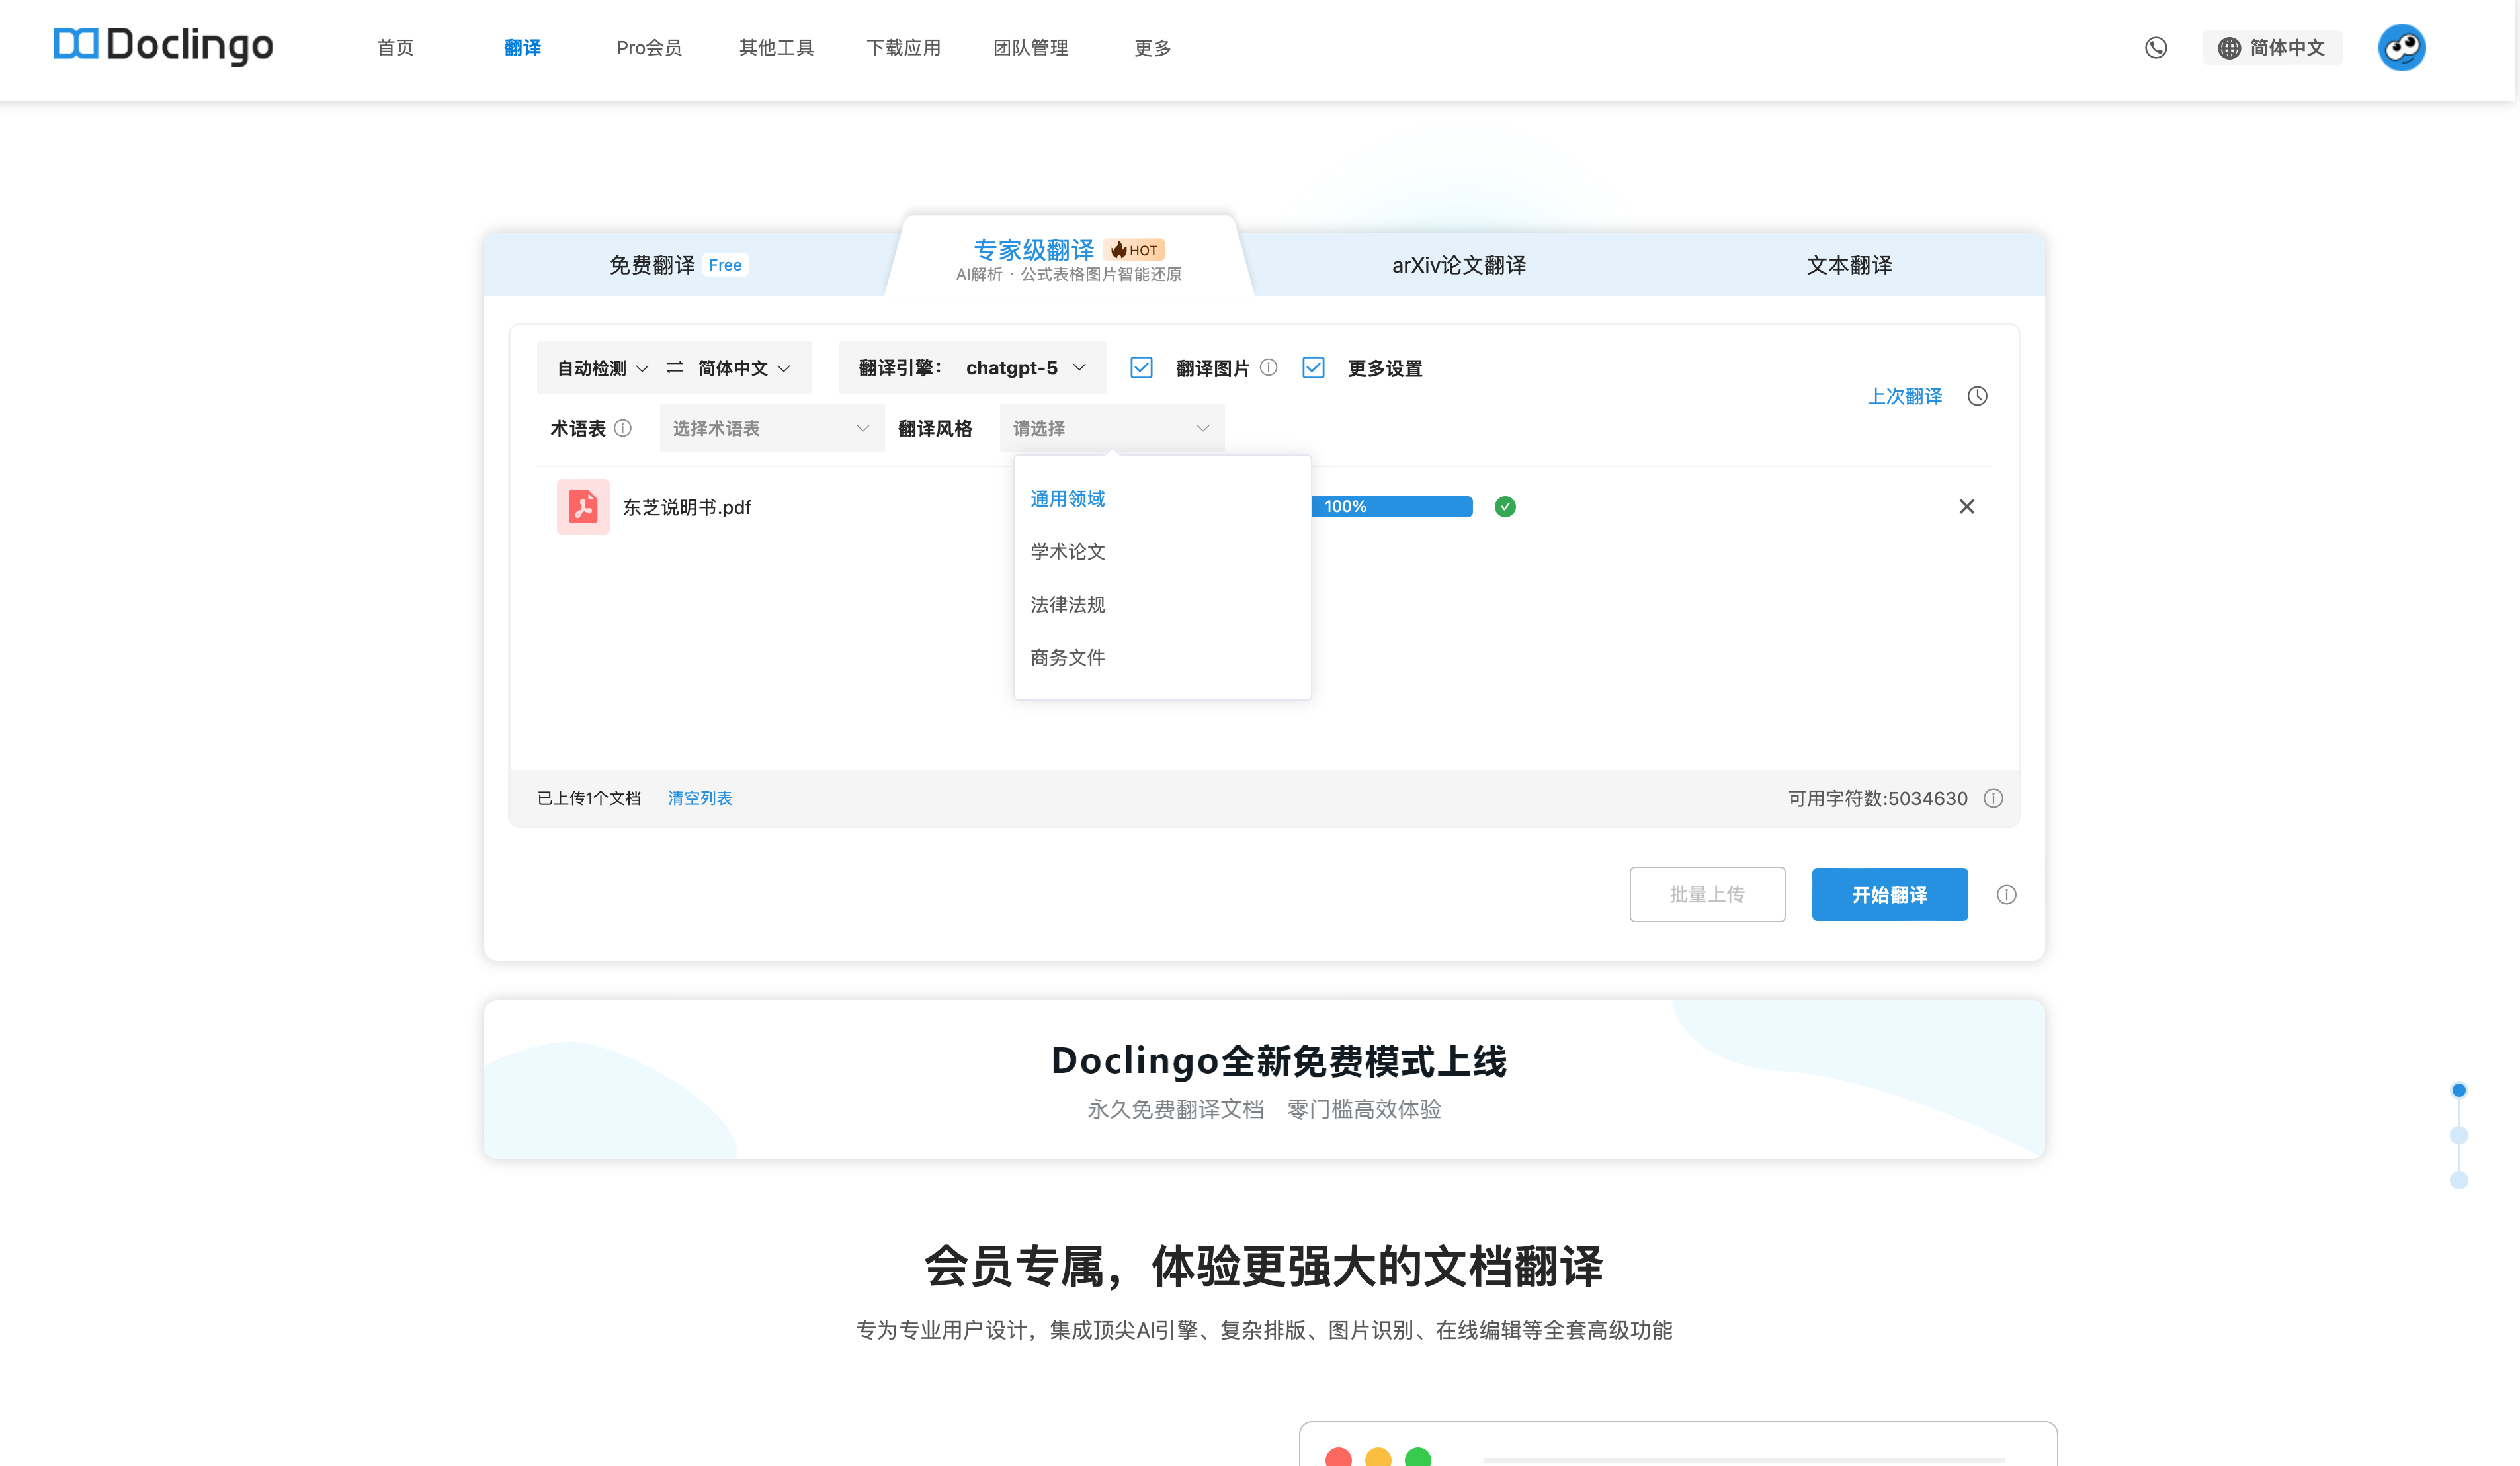Select 学术论文 from the style list
This screenshot has height=1466, width=2520.
pyautogui.click(x=1067, y=552)
